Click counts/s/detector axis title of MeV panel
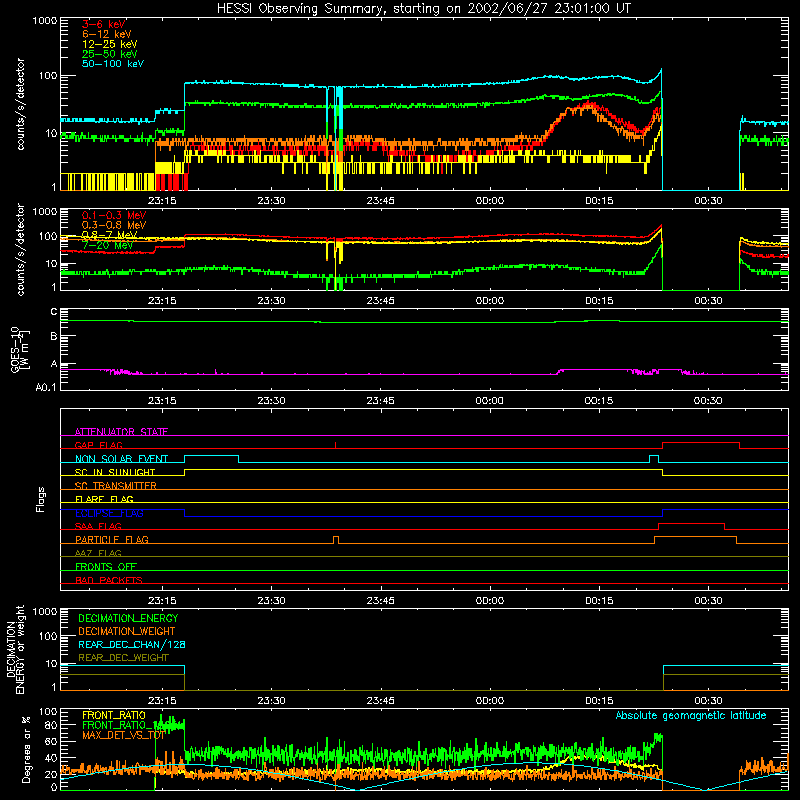Screen dimensions: 800x800 coord(20,249)
